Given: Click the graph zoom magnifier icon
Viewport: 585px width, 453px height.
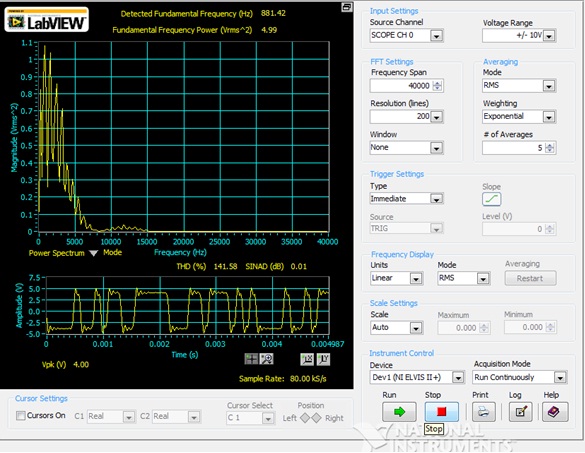Looking at the screenshot, I should (x=266, y=359).
